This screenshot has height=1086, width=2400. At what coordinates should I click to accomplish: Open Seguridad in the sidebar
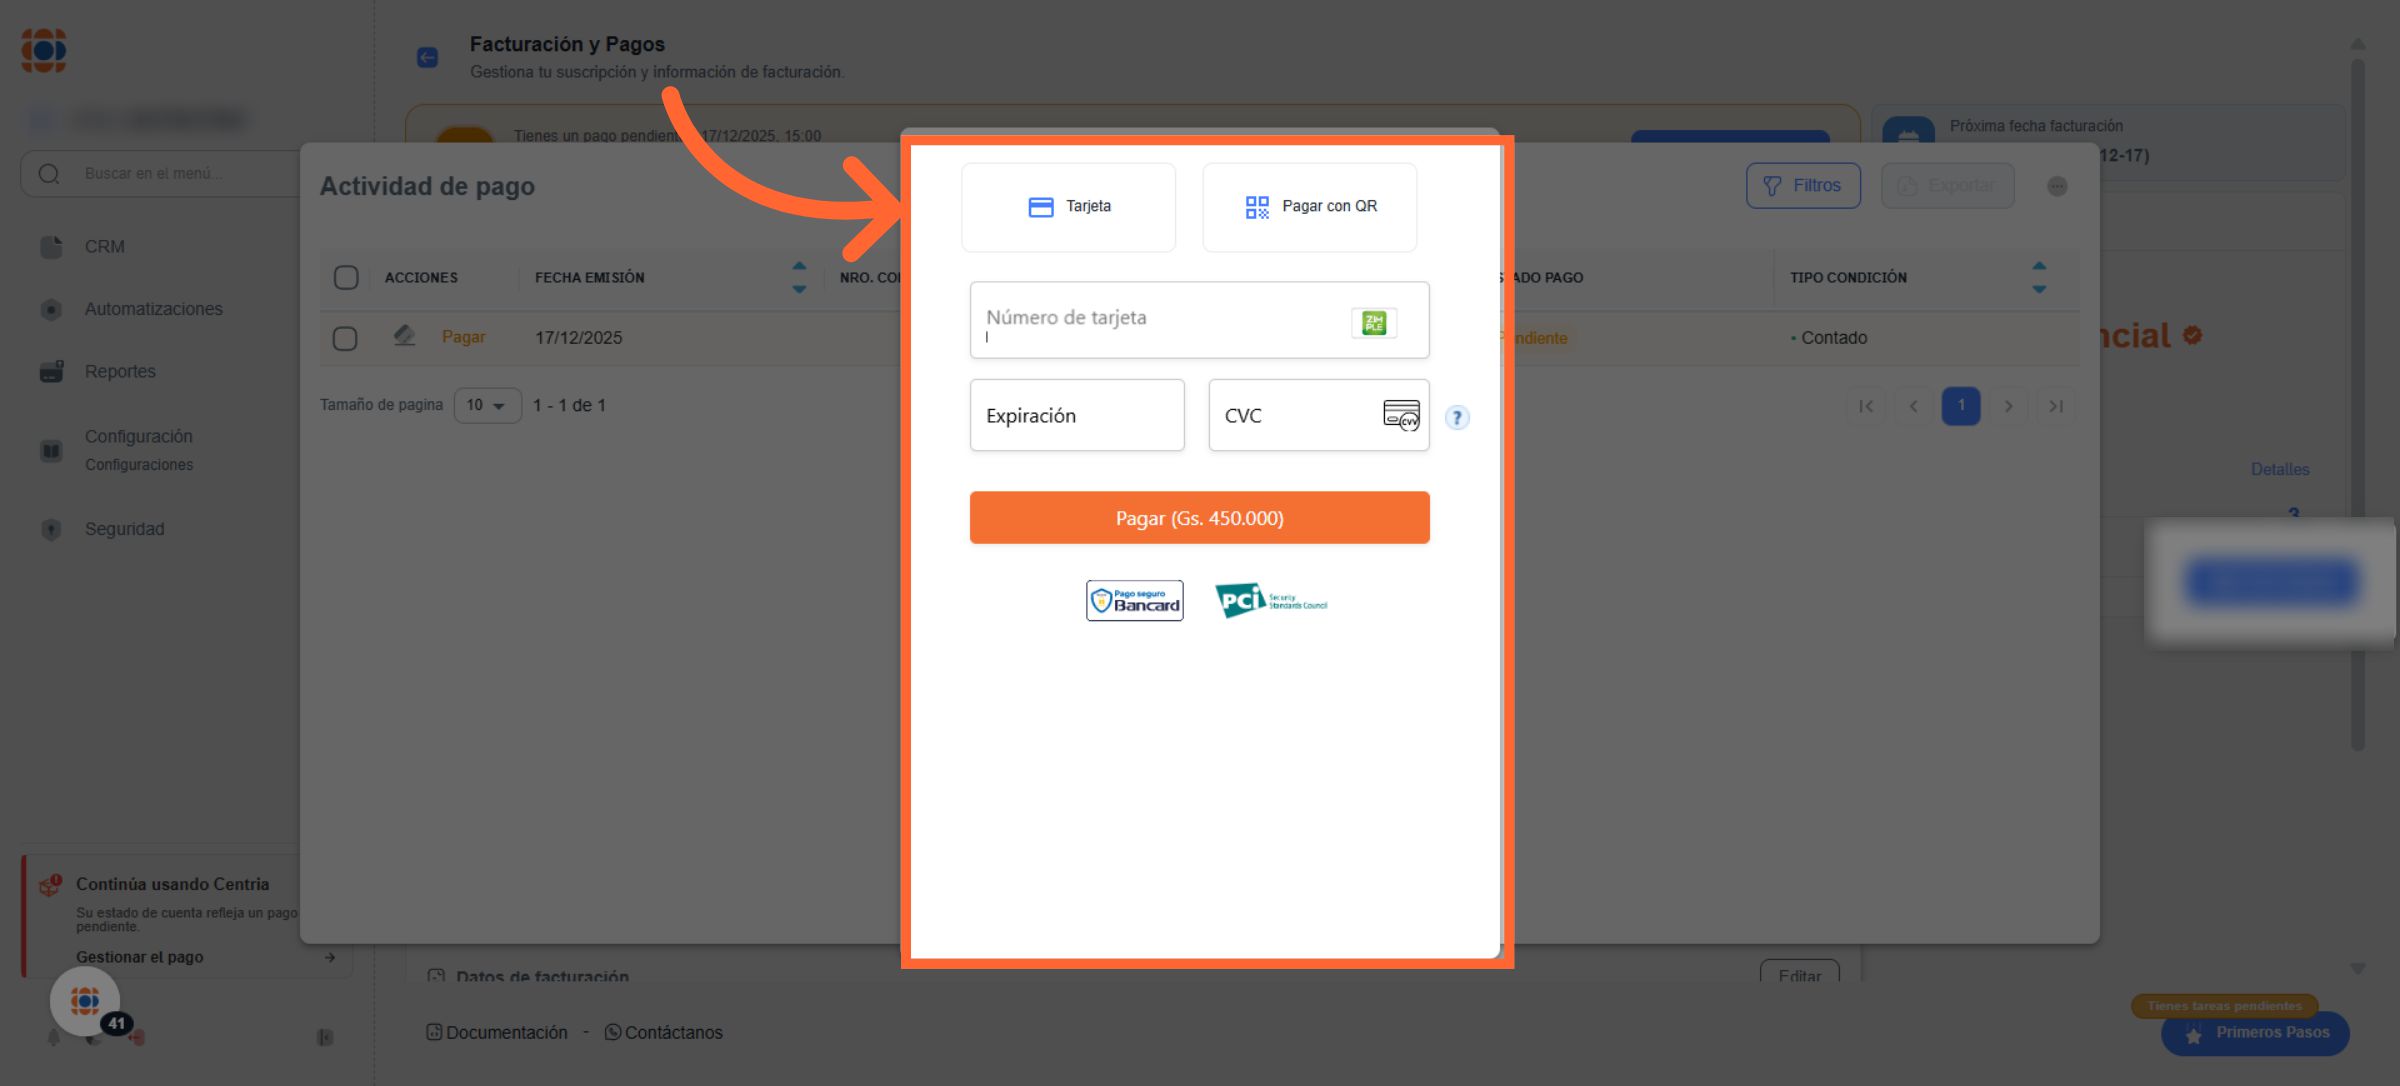(x=124, y=529)
